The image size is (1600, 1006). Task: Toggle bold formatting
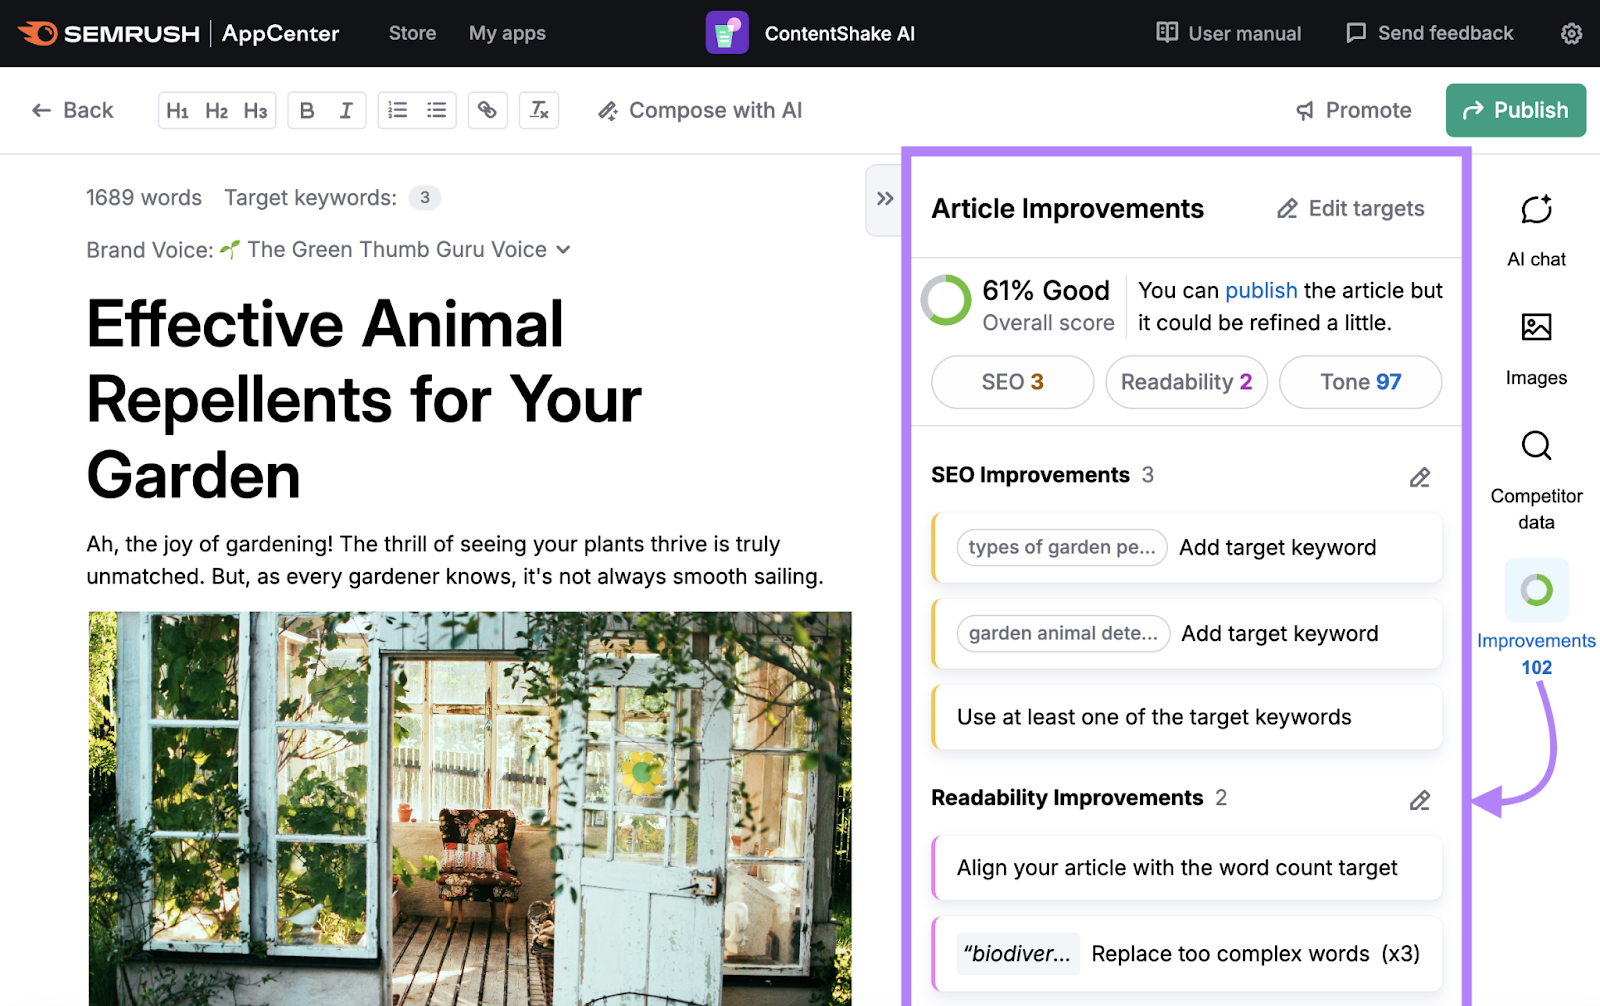click(307, 110)
